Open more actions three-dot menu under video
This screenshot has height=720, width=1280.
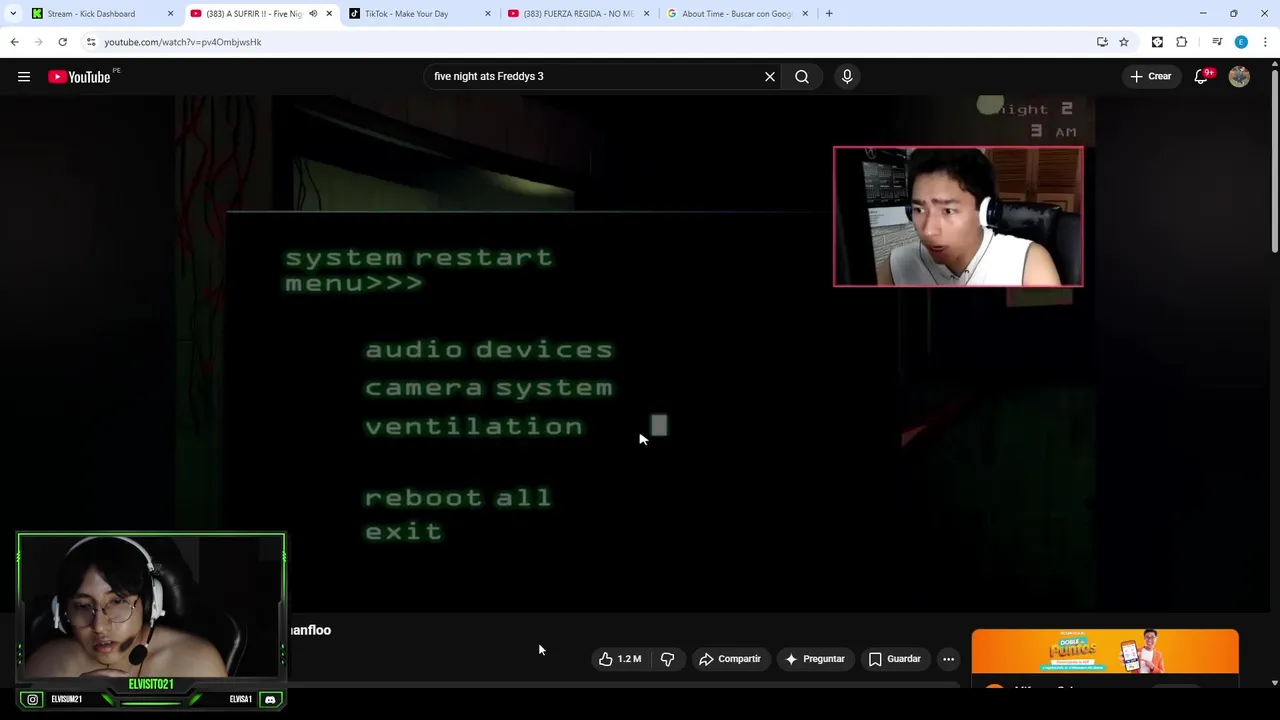pyautogui.click(x=948, y=659)
